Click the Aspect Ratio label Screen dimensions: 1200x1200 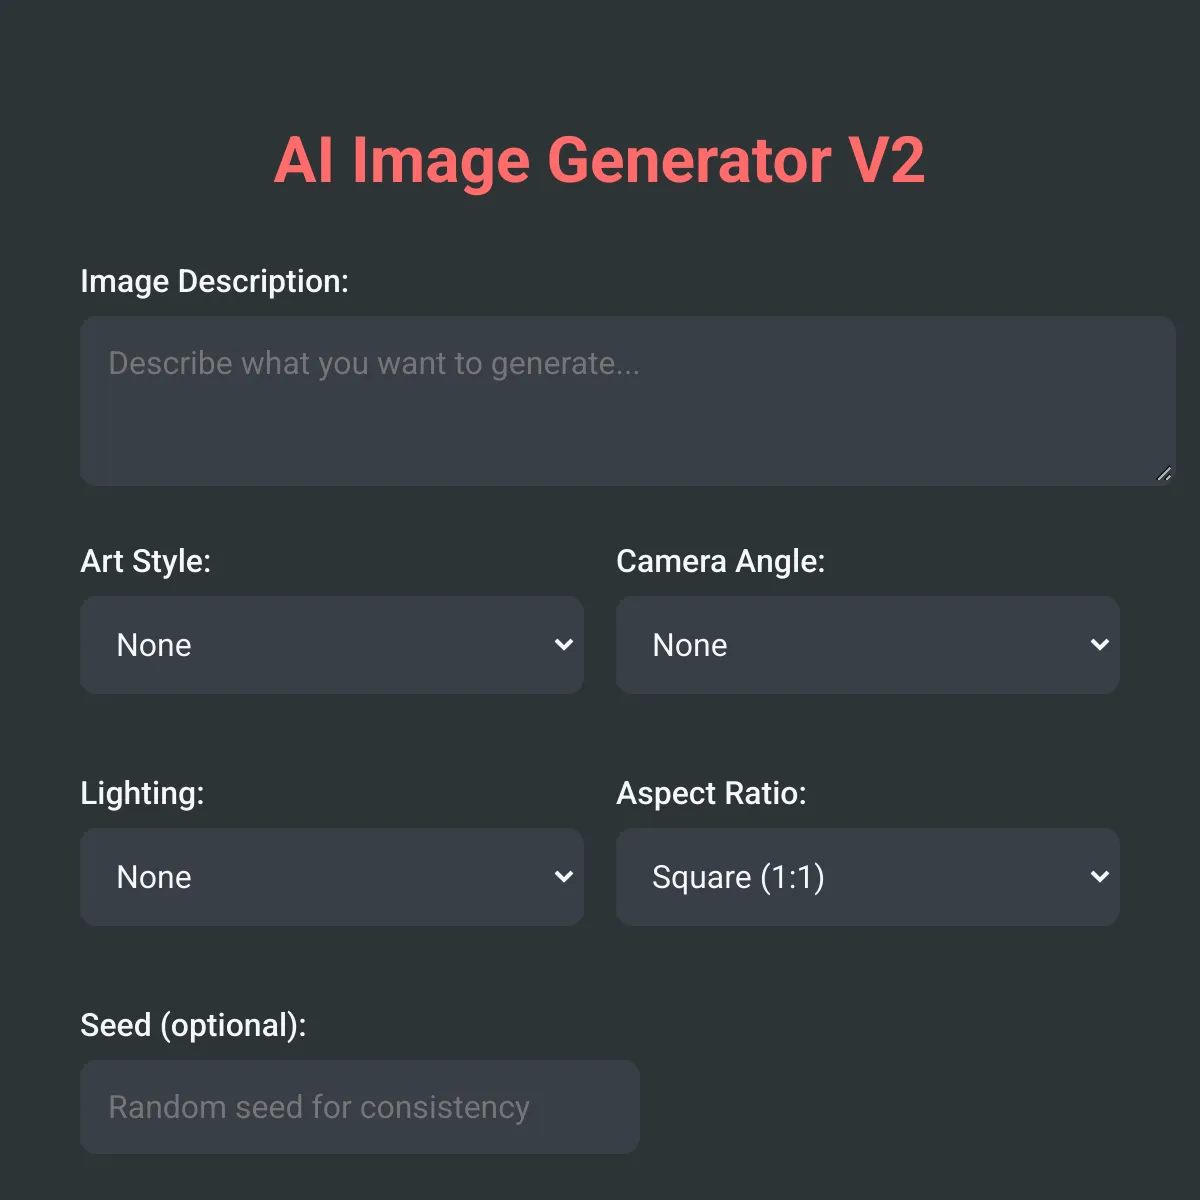(x=711, y=794)
